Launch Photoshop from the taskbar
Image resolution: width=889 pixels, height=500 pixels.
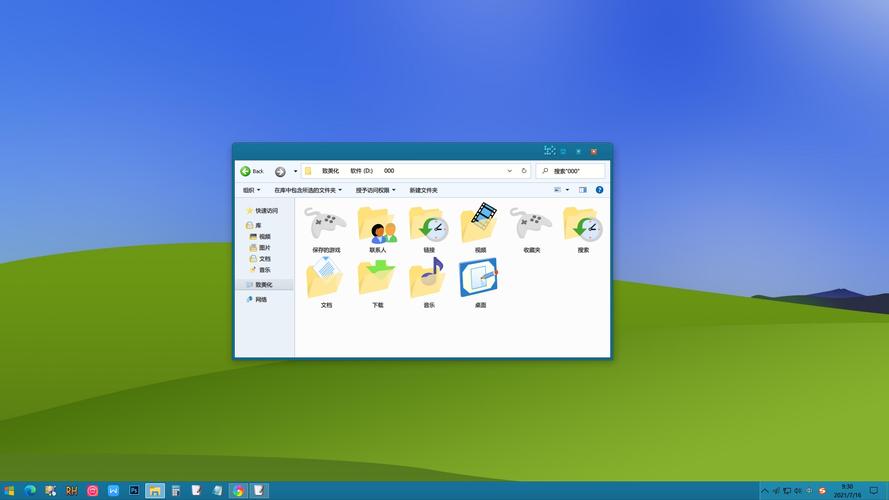pyautogui.click(x=134, y=490)
